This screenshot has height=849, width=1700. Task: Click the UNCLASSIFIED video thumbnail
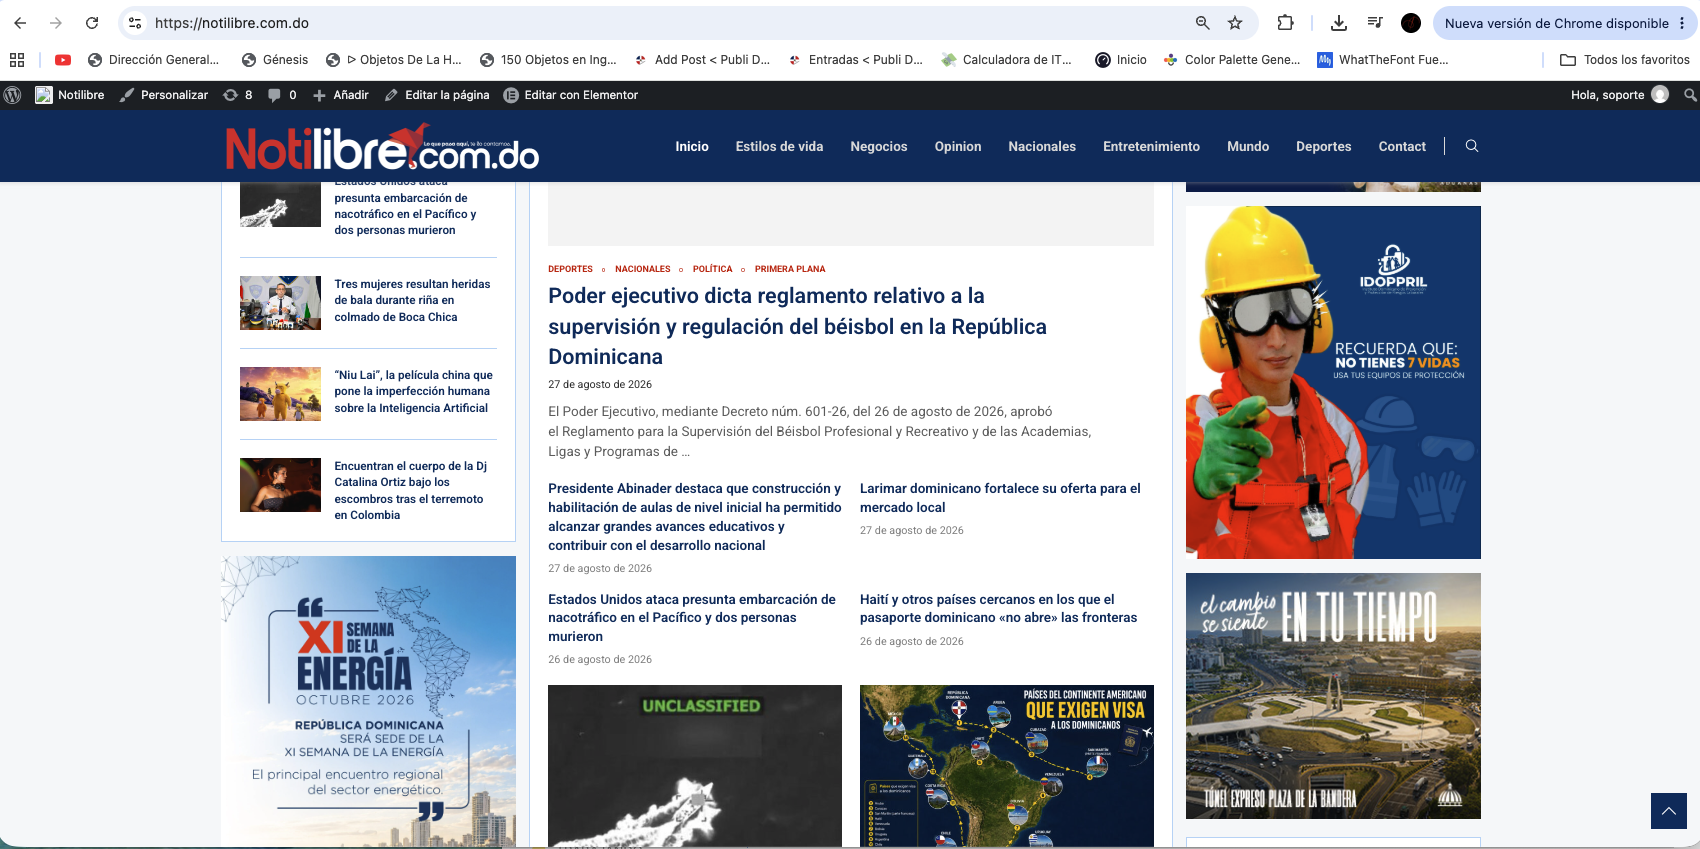coord(695,766)
